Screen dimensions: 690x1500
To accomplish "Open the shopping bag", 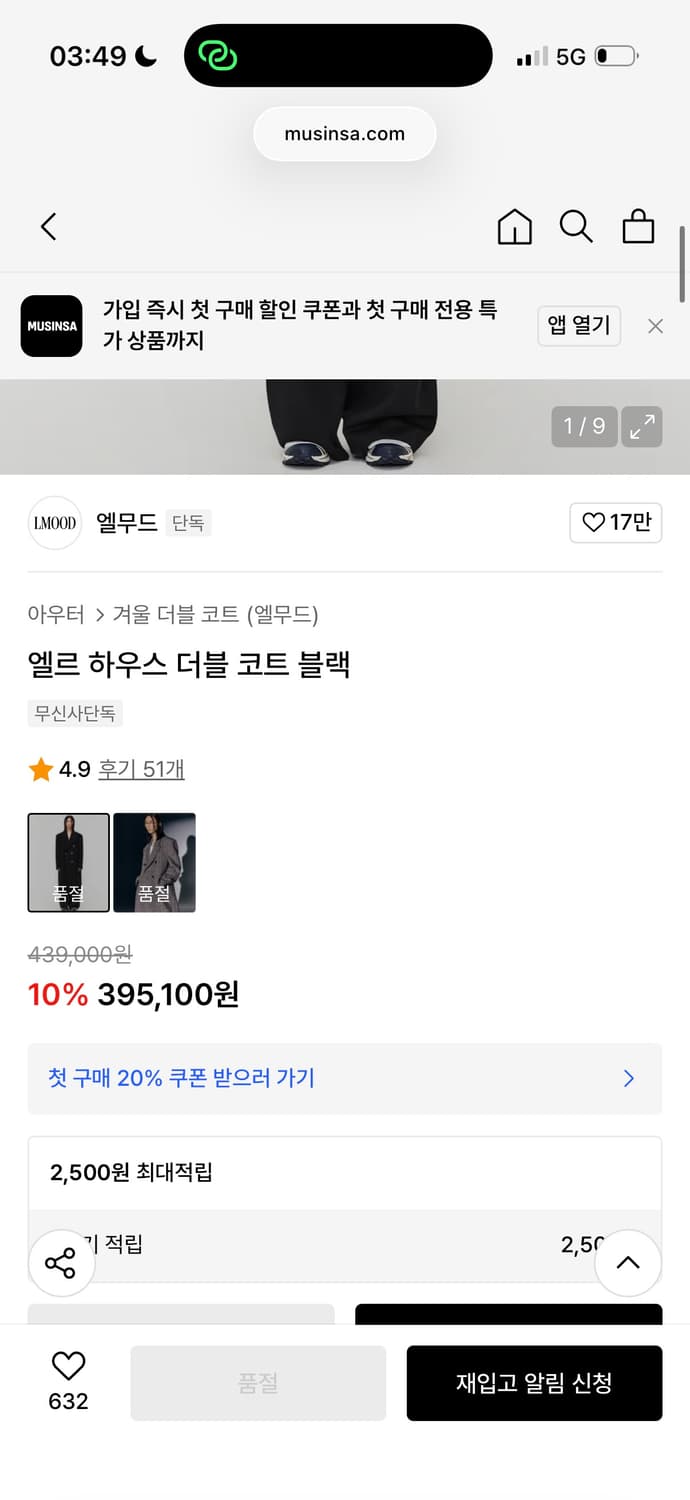I will tap(639, 227).
